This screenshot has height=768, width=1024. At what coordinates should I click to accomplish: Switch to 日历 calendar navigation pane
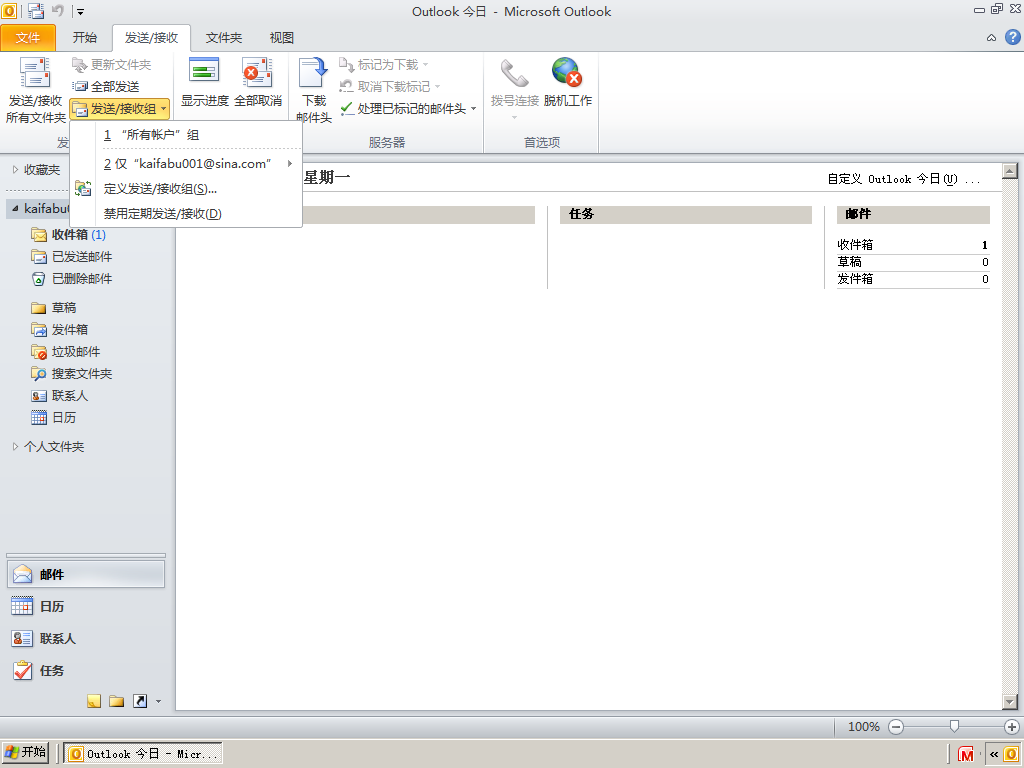86,607
